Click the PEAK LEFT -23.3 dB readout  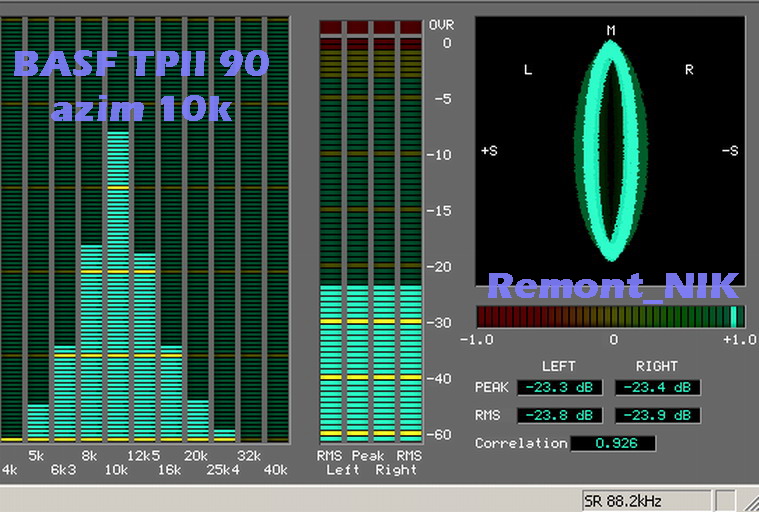(559, 387)
